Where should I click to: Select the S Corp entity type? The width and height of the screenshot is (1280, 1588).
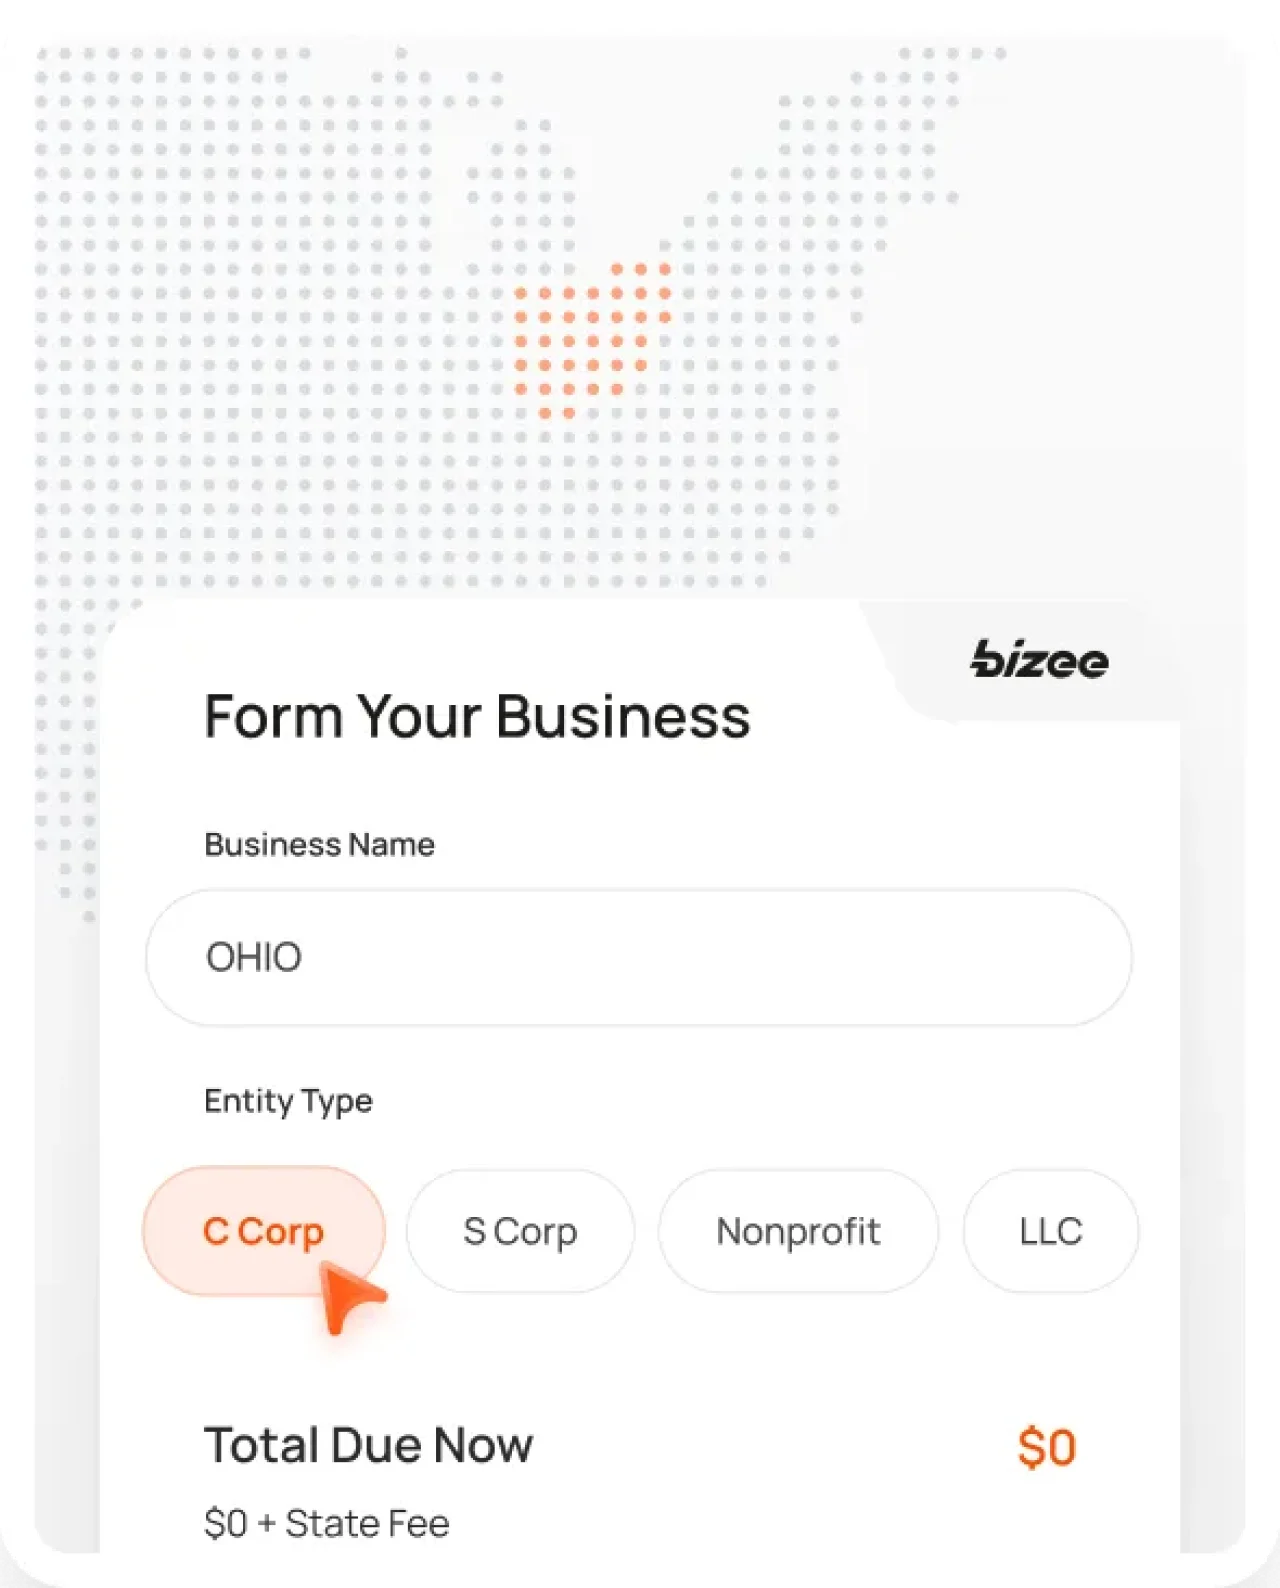pyautogui.click(x=520, y=1231)
